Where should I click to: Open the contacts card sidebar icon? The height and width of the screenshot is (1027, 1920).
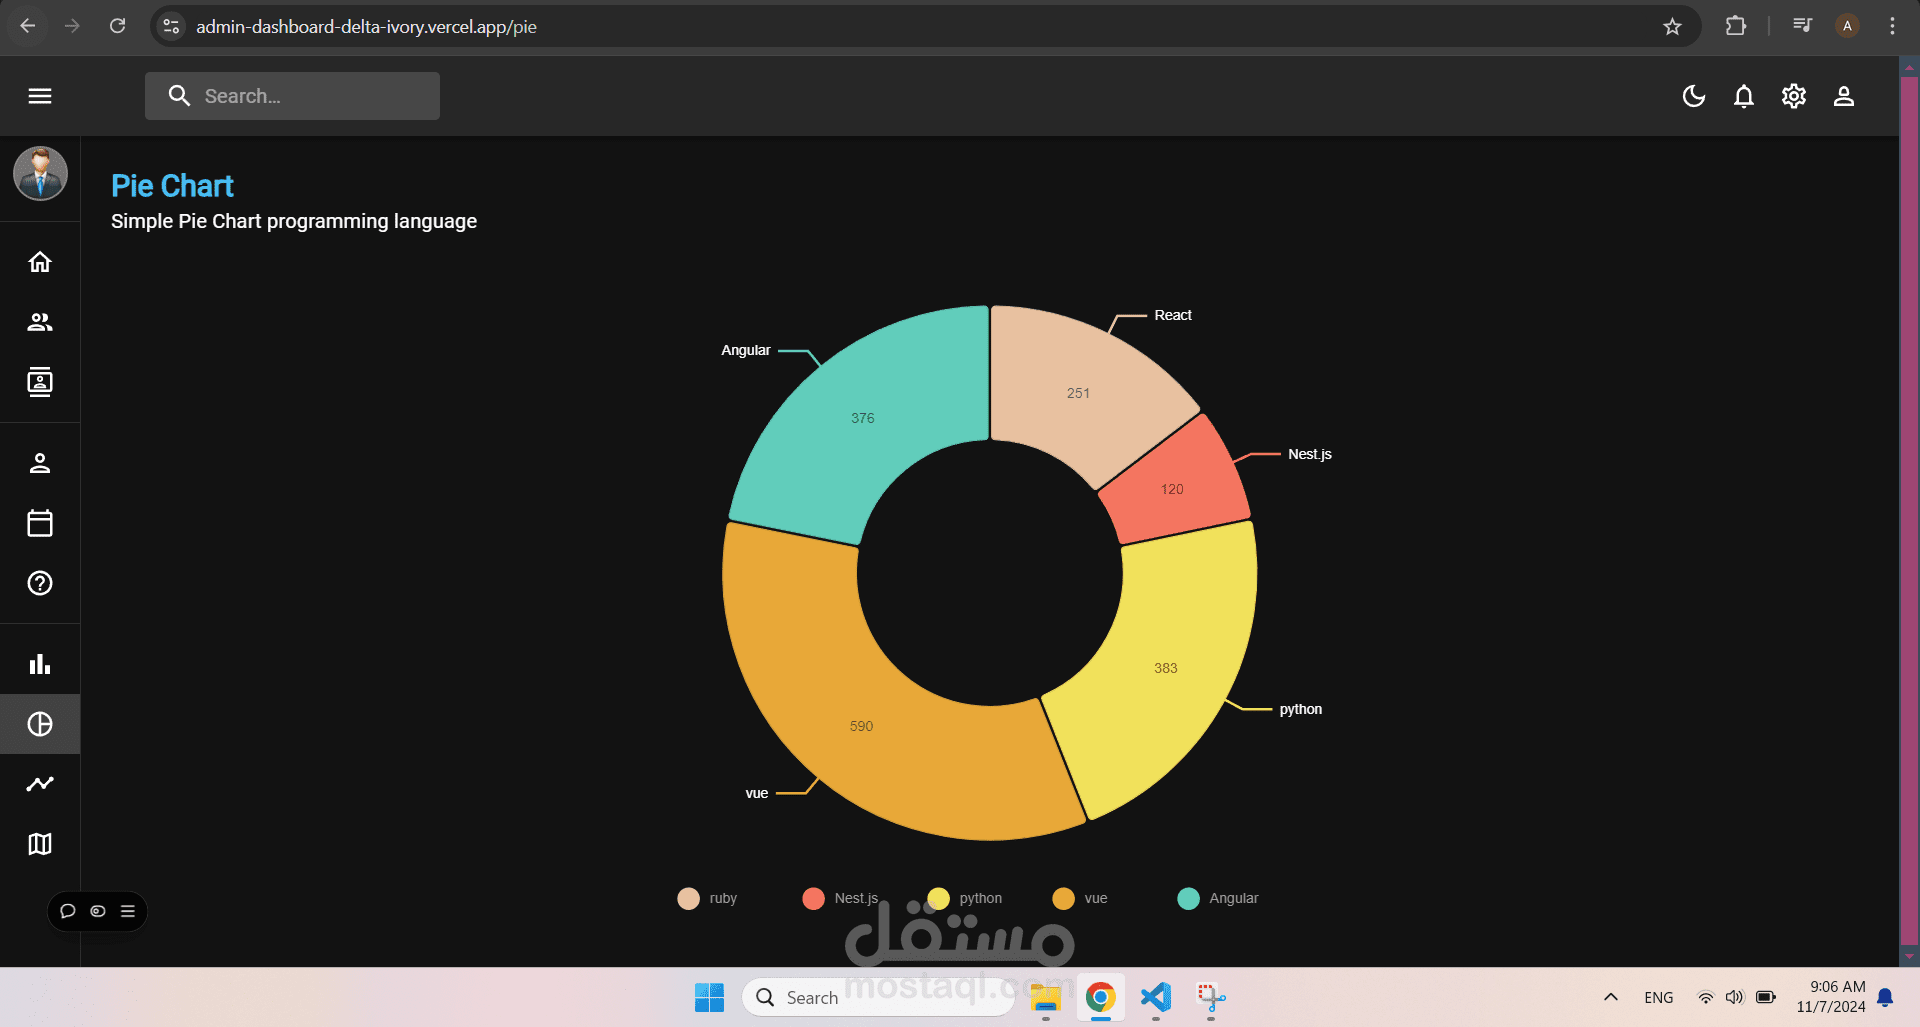pyautogui.click(x=40, y=382)
